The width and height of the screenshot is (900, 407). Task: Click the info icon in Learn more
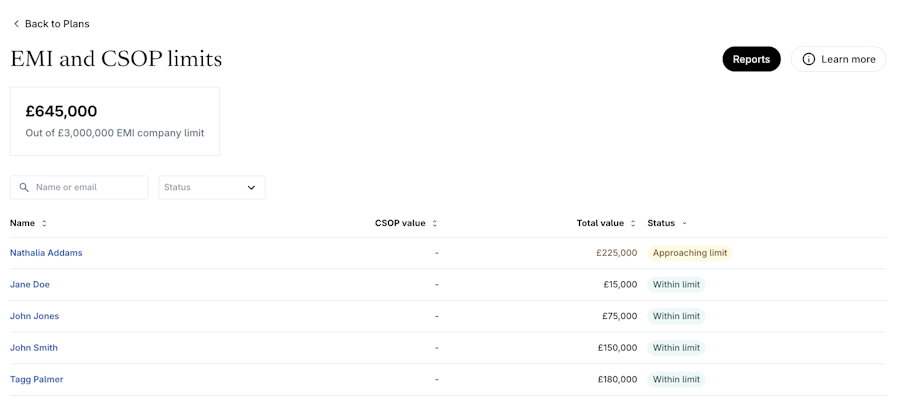click(x=809, y=59)
